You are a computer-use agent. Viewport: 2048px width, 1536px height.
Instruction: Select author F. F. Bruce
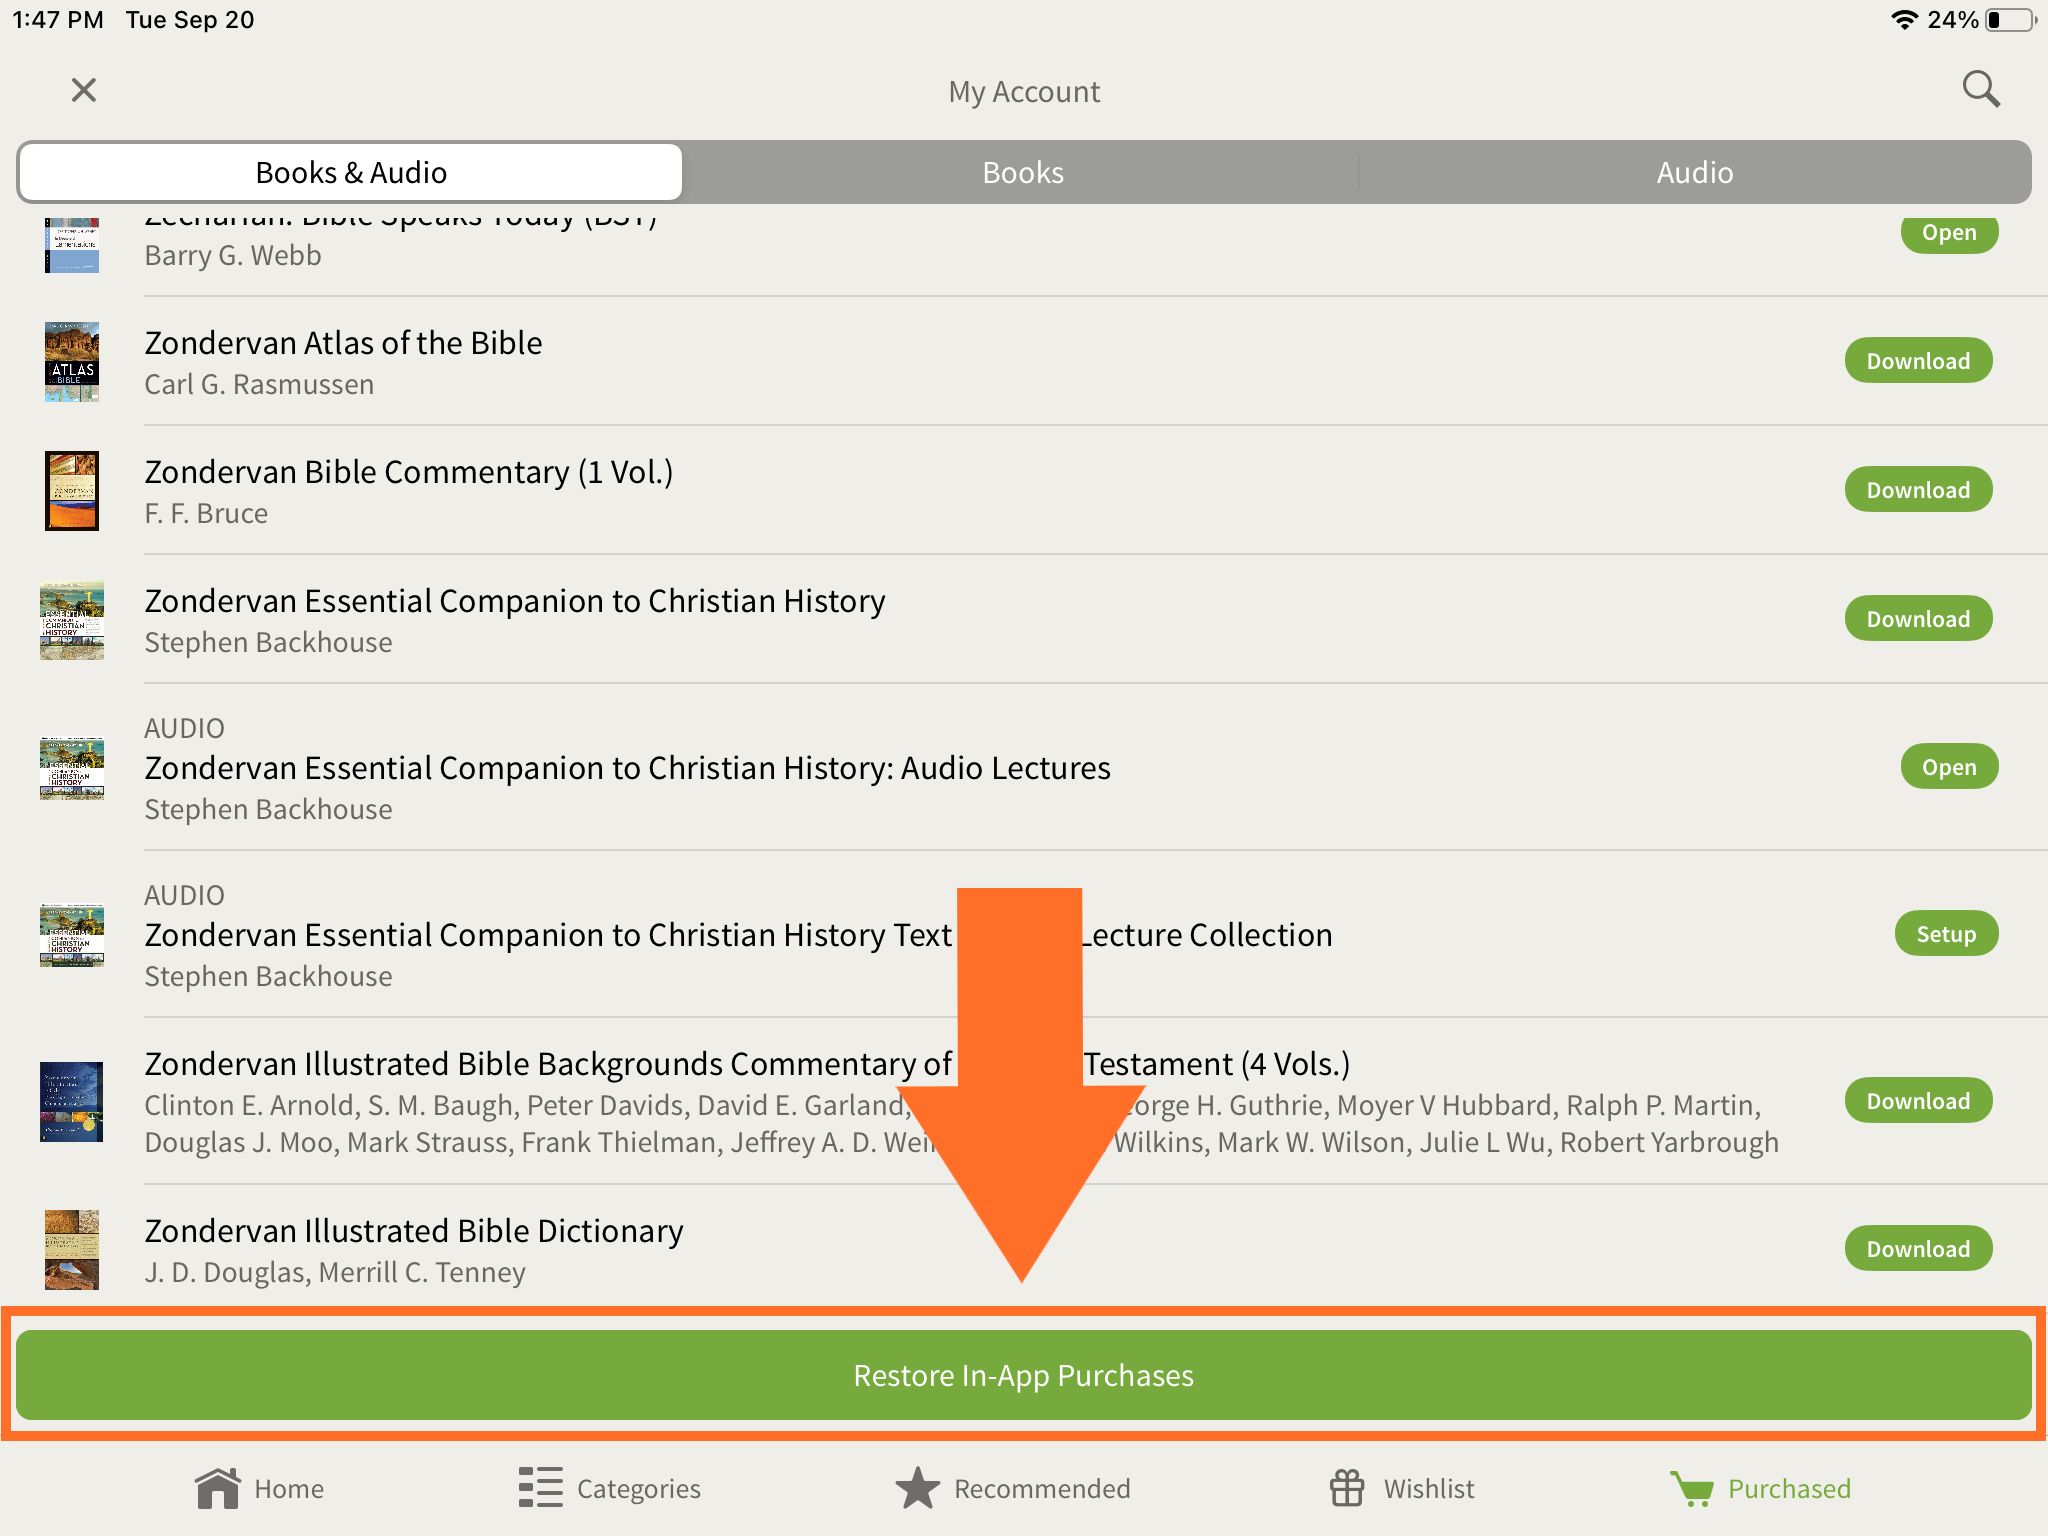(x=206, y=513)
